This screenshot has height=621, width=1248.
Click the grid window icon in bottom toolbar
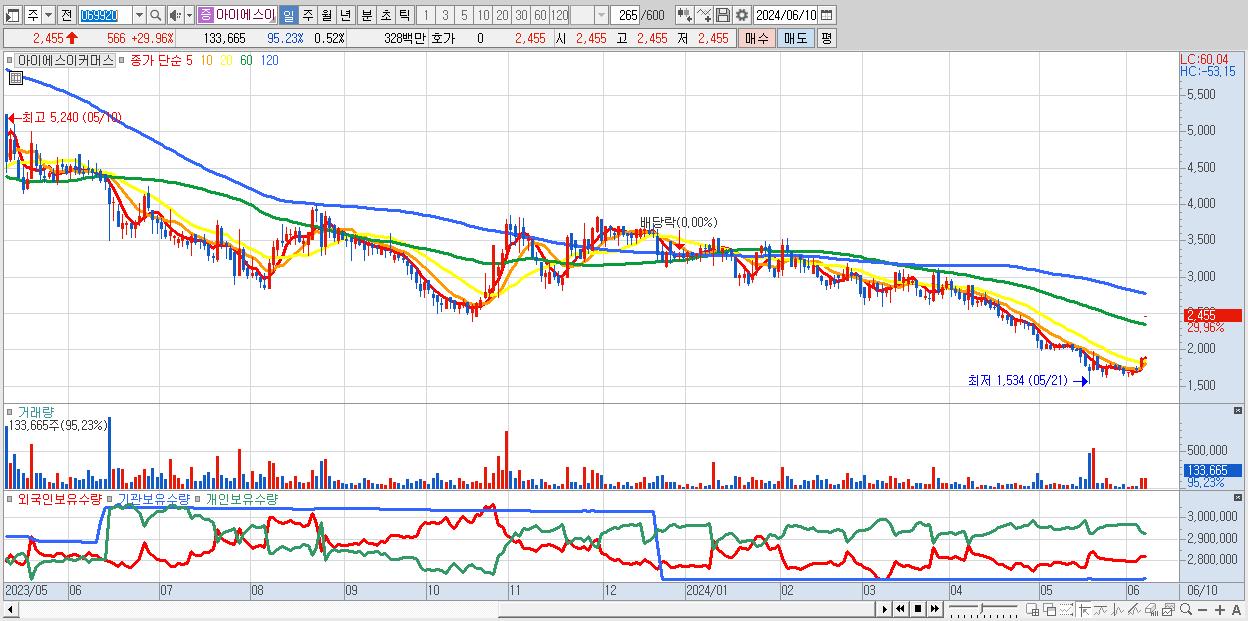click(1032, 609)
